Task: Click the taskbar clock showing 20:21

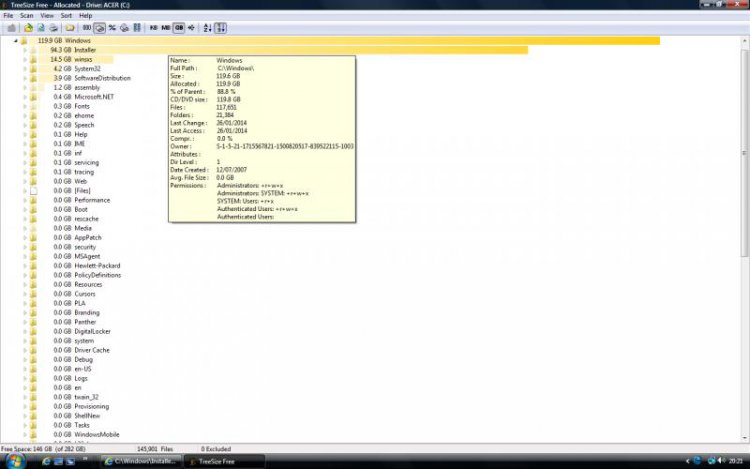Action: [x=735, y=461]
